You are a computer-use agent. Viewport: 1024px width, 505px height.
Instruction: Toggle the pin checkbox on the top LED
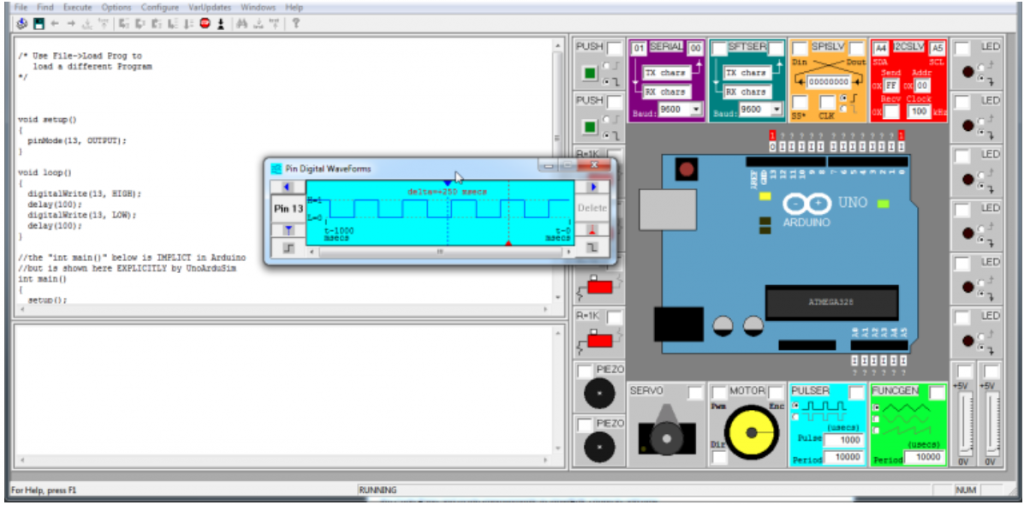coord(961,48)
